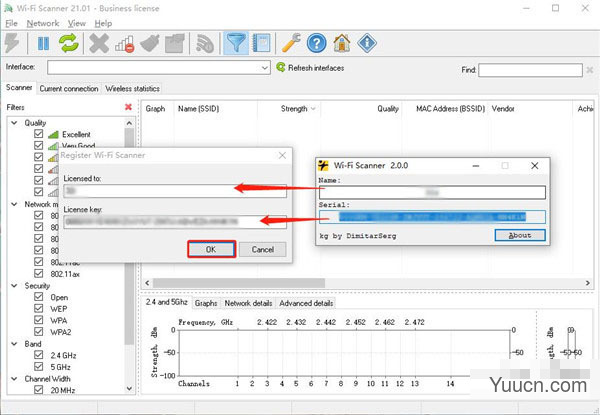Open help with the question mark icon
Viewport: 600px width, 415px height.
316,43
